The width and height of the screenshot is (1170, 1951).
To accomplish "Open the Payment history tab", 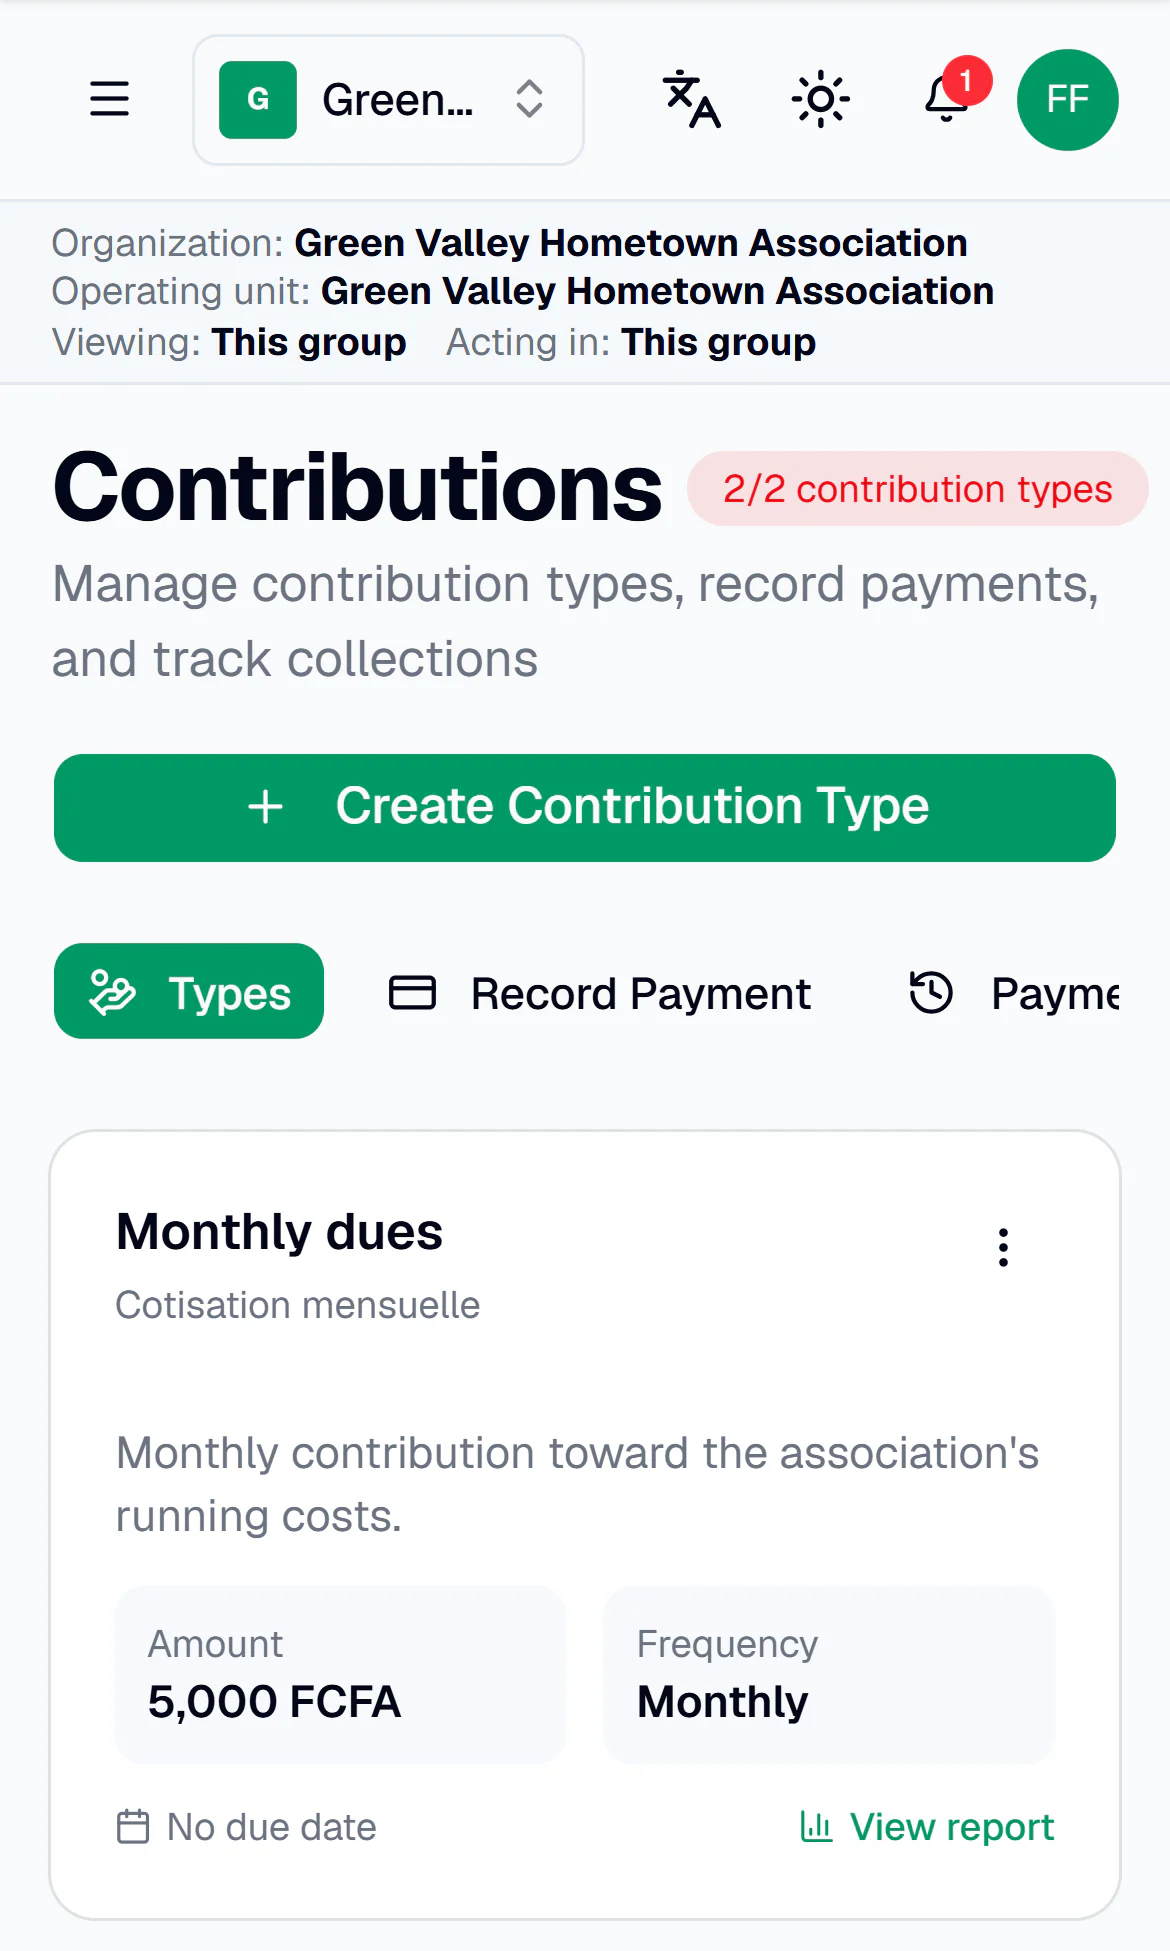I will [1013, 993].
